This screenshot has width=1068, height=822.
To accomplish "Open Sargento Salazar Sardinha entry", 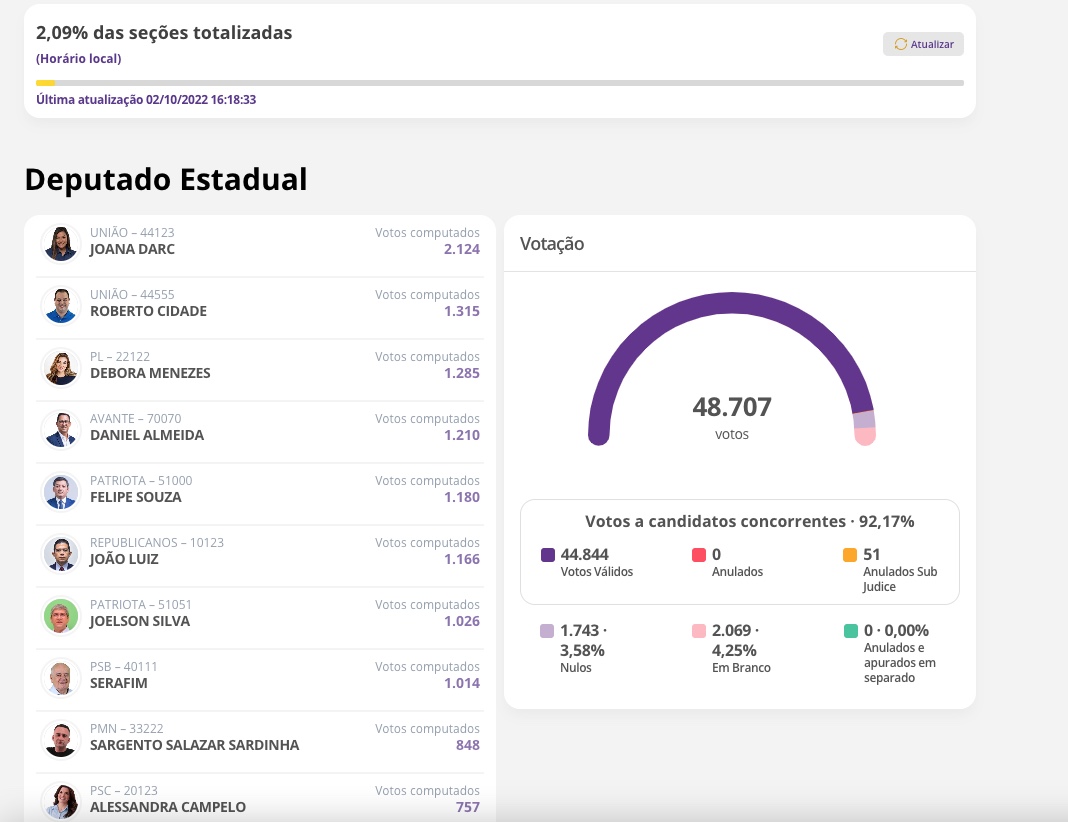I will click(x=260, y=737).
